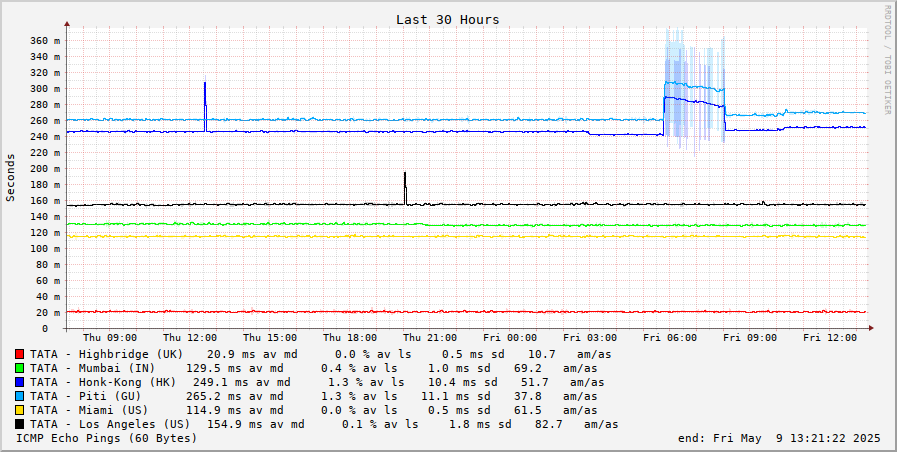Click legend label 'TATA - Miami (US)'

[x=89, y=410]
